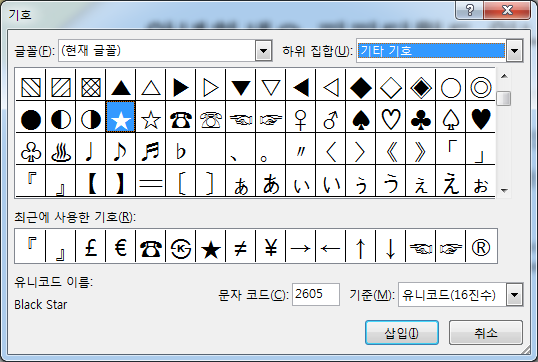The width and height of the screenshot is (538, 362).
Task: Pick the black right-pointing triangle symbol
Action: coord(181,87)
